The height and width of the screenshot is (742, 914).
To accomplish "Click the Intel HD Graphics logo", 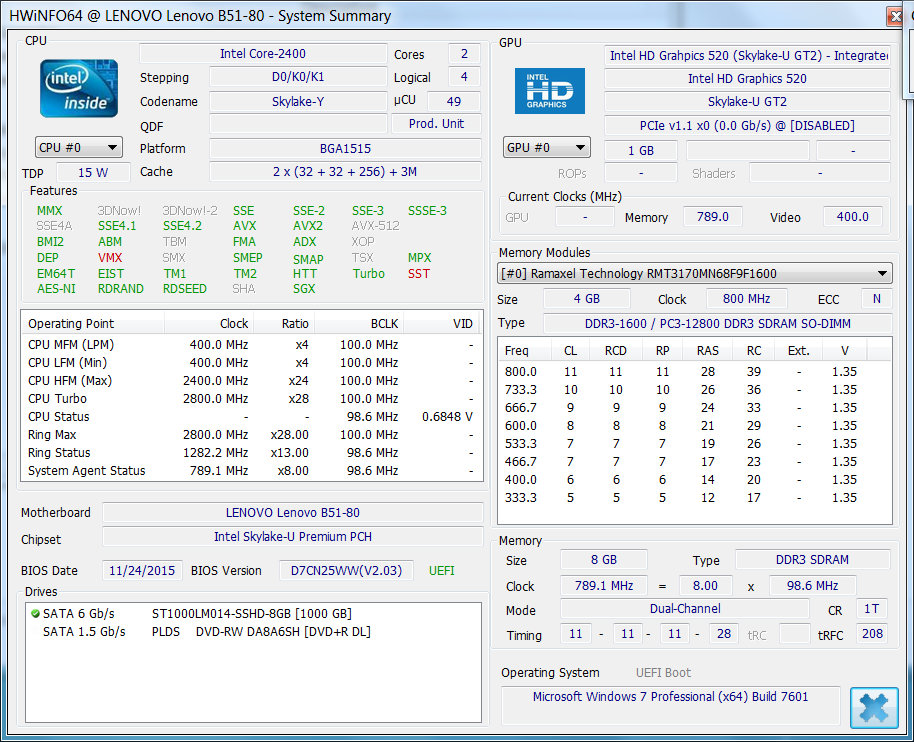I will [549, 91].
